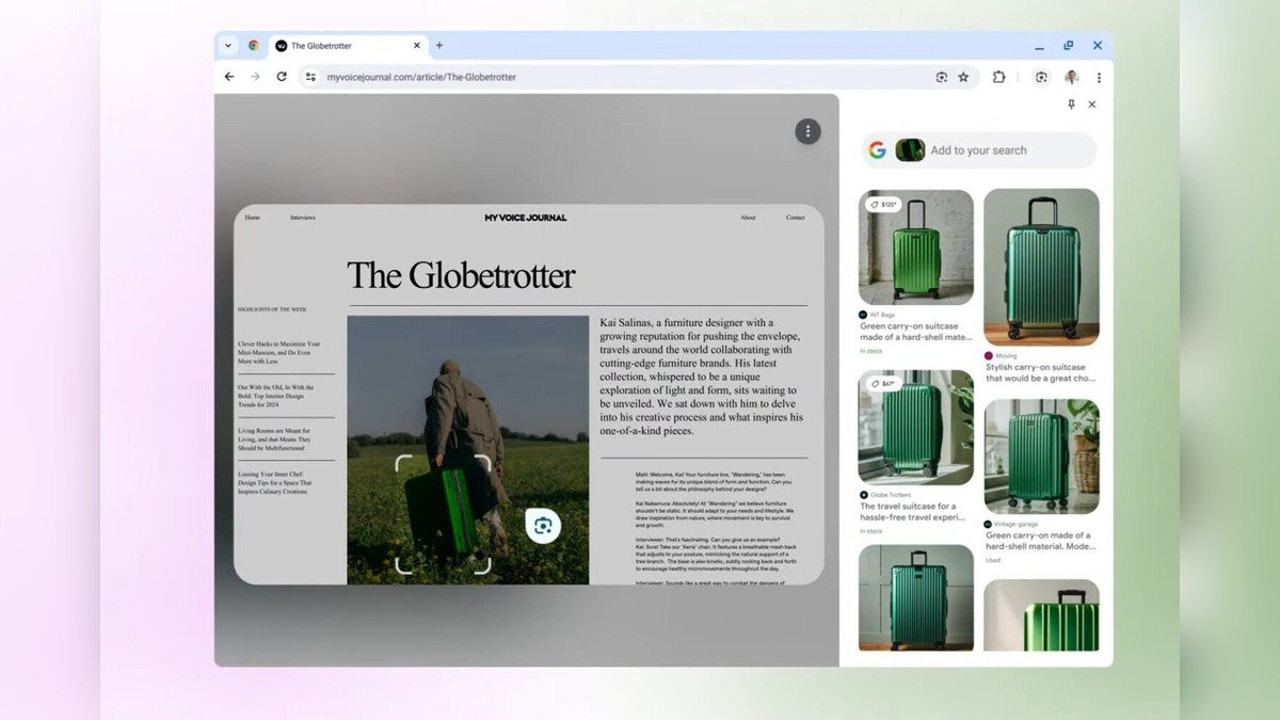This screenshot has width=1280, height=720.
Task: Select the The Globetrotter browser tab
Action: click(x=340, y=45)
